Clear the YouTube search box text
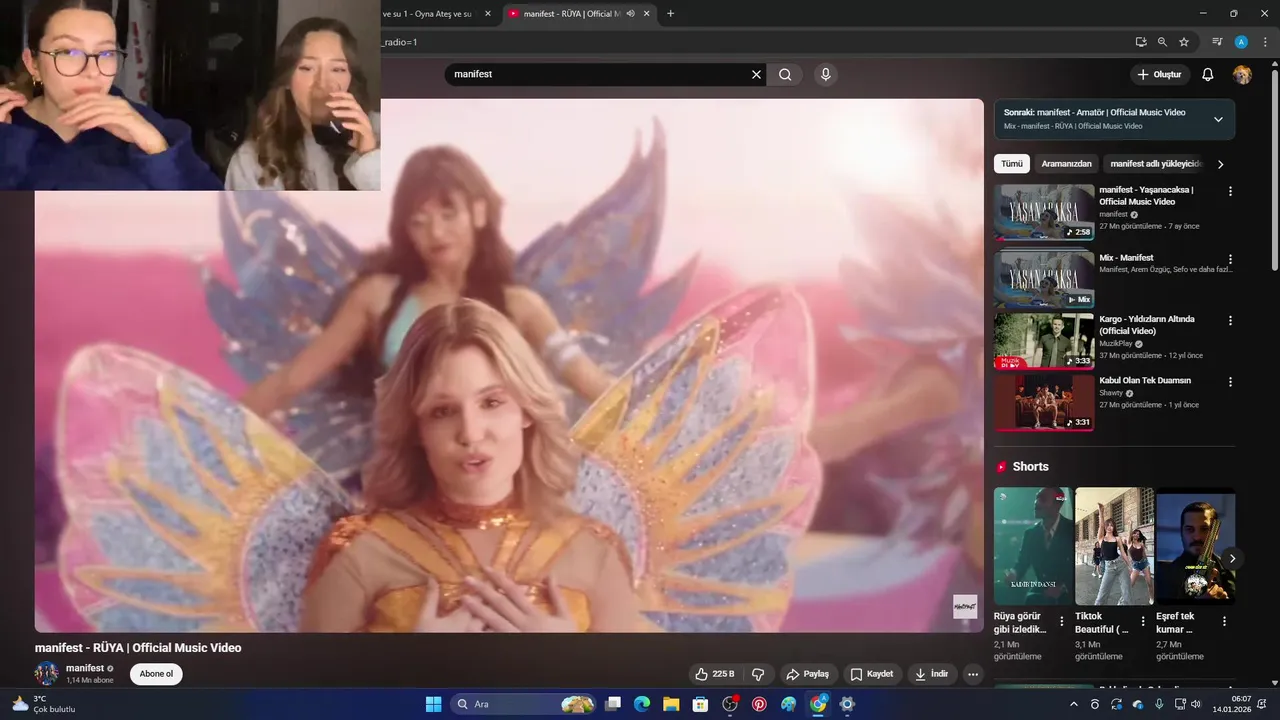Viewport: 1280px width, 720px height. pos(756,74)
